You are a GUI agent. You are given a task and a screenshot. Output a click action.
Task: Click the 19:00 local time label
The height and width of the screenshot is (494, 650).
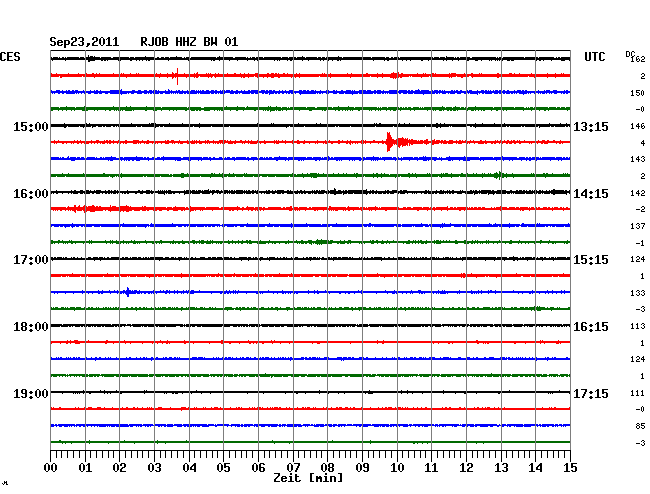31,393
